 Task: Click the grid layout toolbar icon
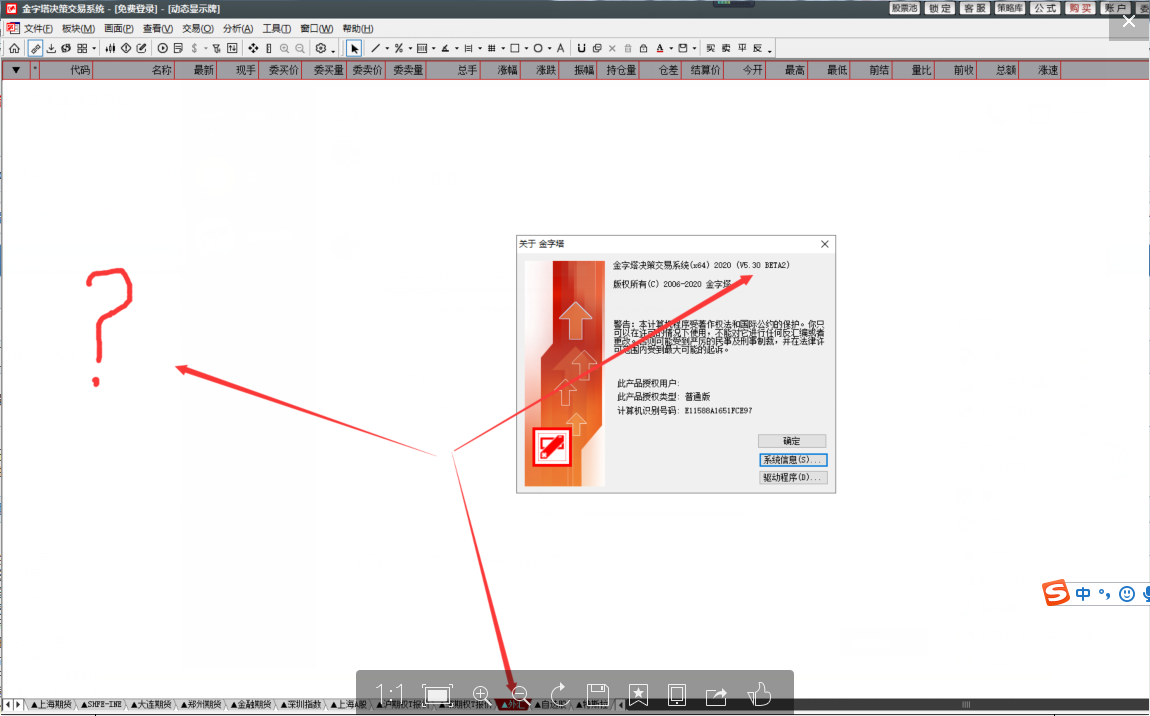(x=82, y=48)
